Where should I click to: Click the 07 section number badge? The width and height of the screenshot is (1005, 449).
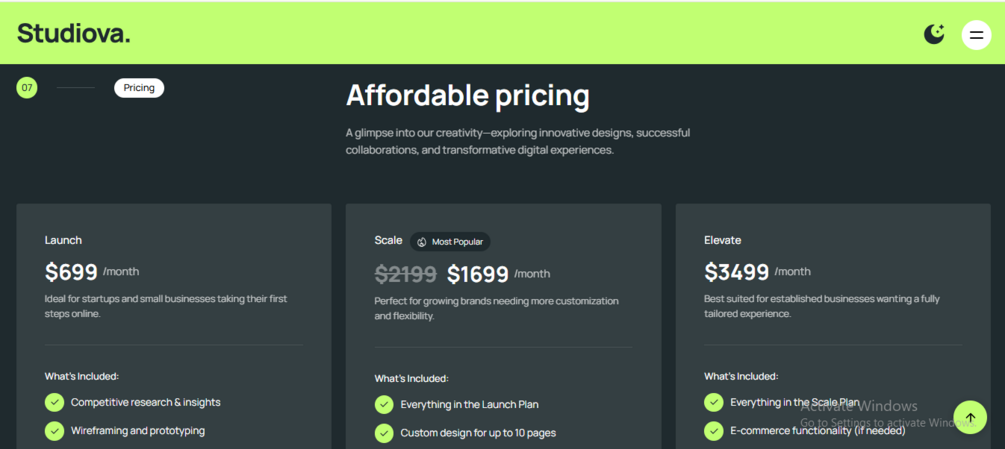click(x=27, y=88)
